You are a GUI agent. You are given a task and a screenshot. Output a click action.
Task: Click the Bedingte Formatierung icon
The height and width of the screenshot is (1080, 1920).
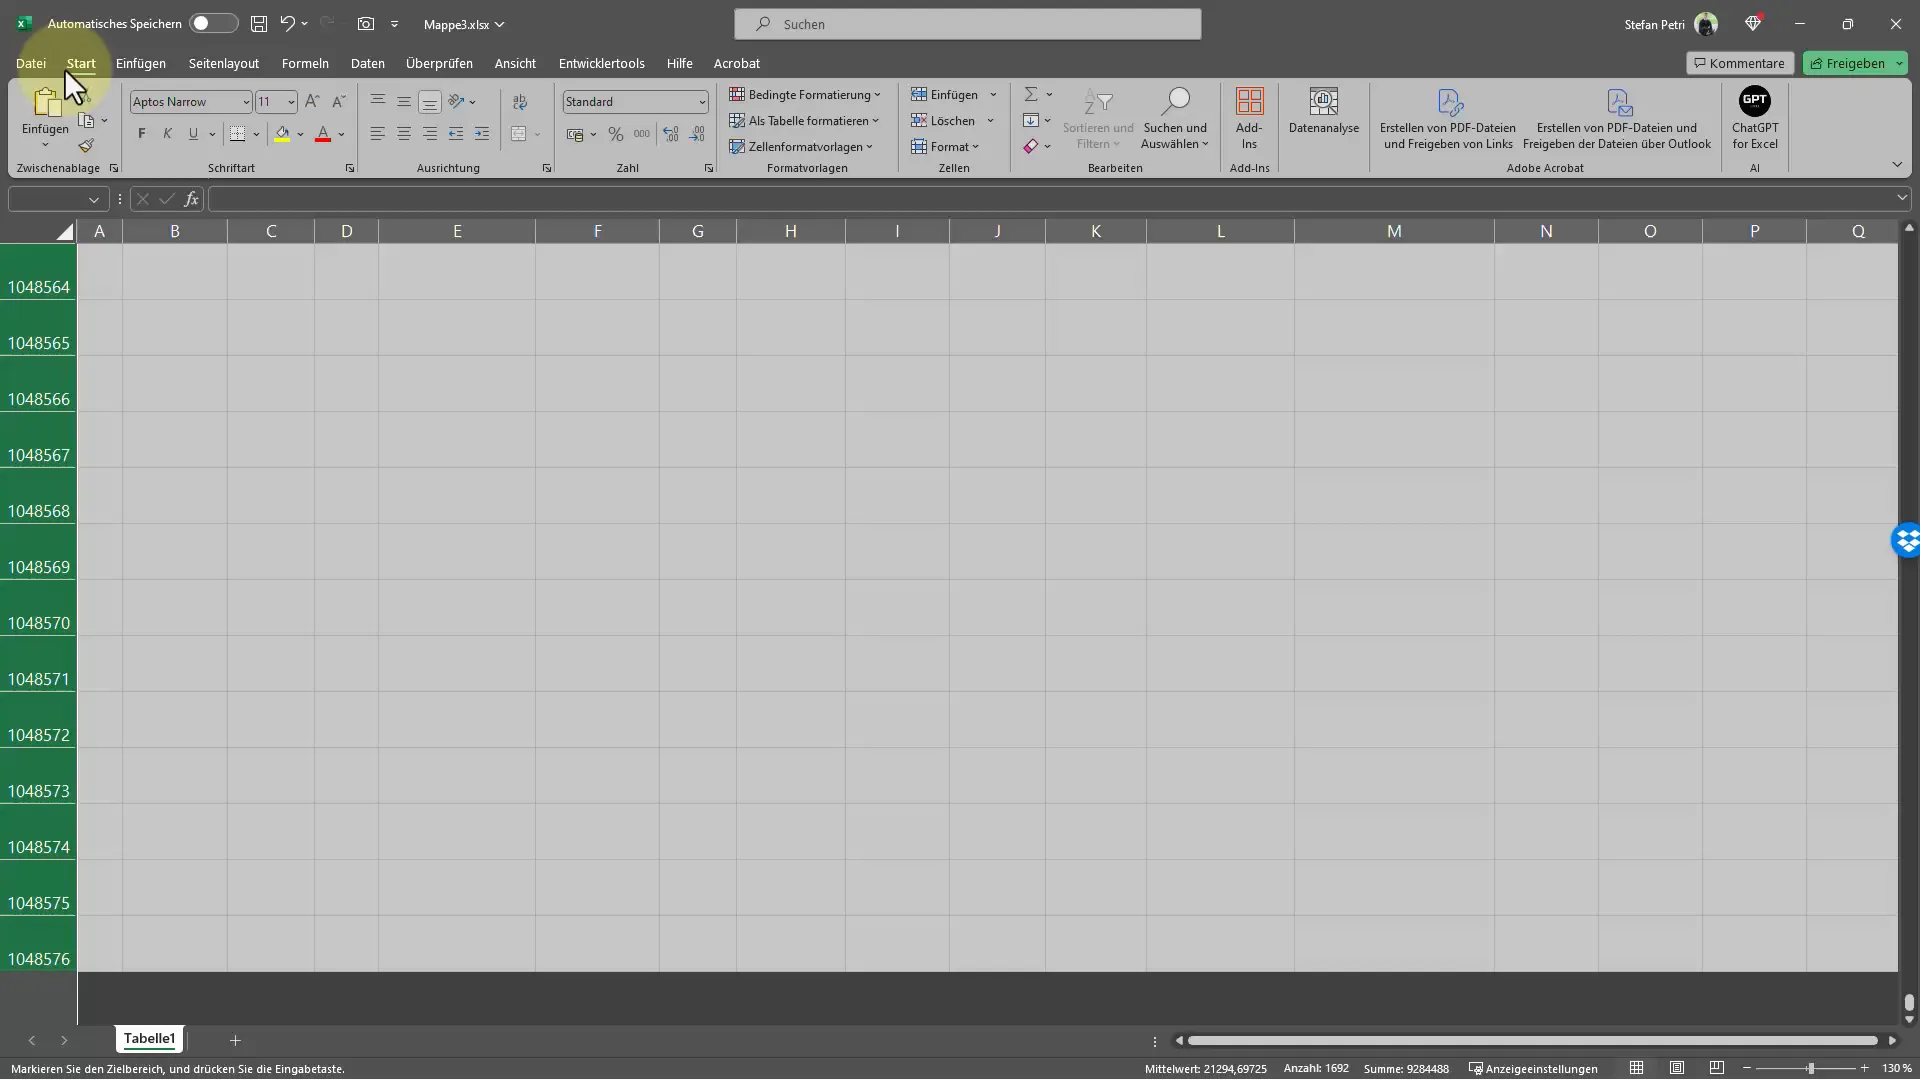(736, 94)
